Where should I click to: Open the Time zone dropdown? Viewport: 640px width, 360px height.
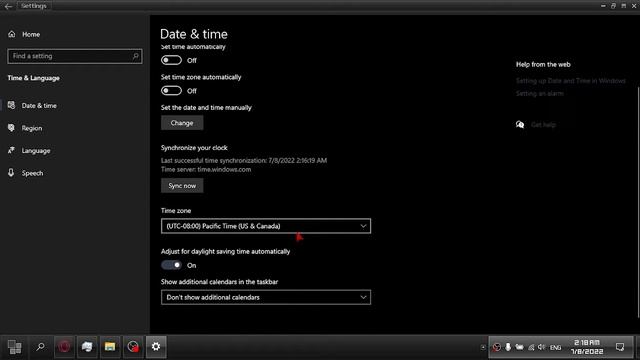(x=266, y=226)
